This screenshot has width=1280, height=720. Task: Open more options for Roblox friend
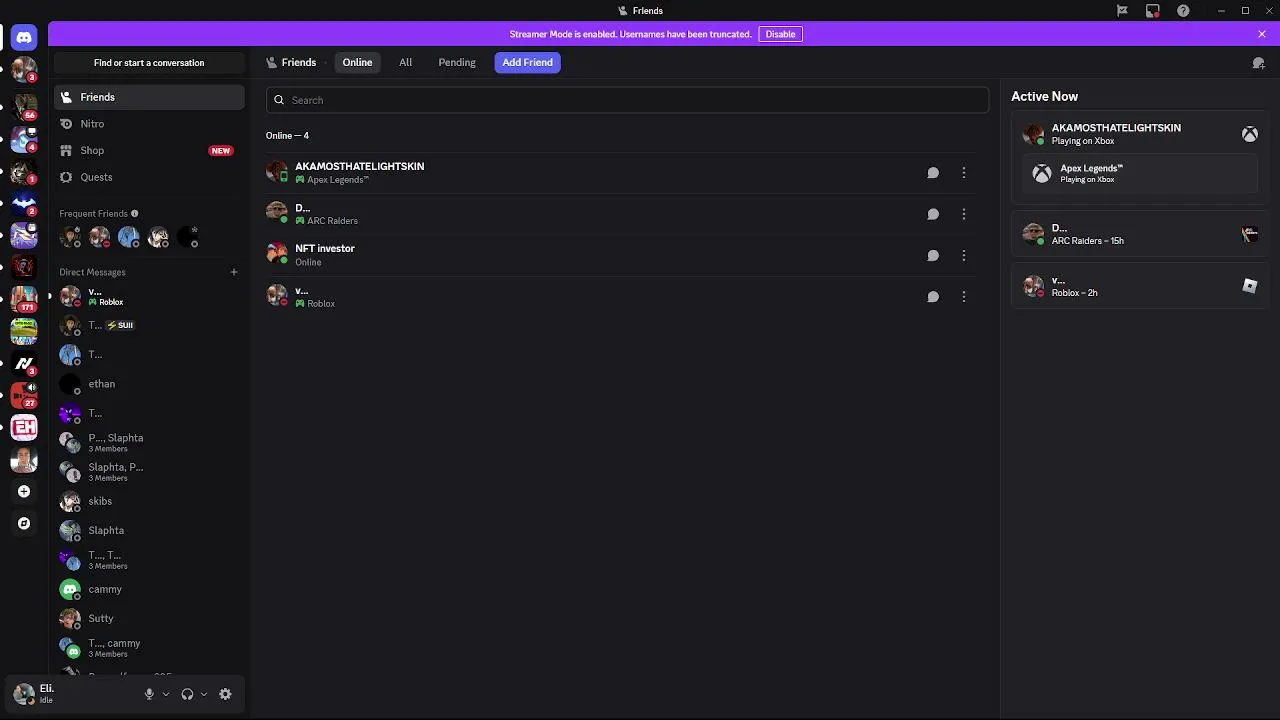964,296
